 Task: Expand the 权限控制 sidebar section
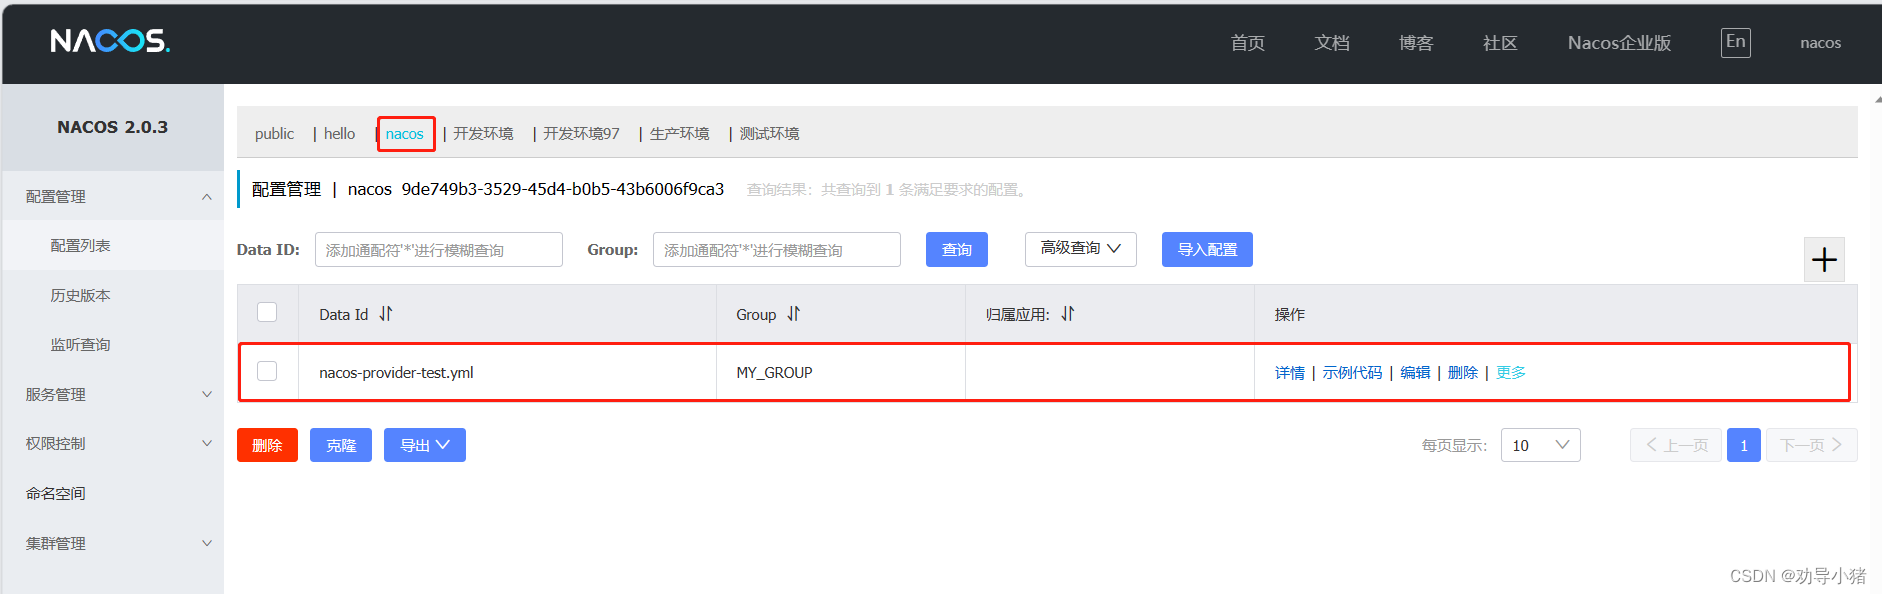[207, 443]
